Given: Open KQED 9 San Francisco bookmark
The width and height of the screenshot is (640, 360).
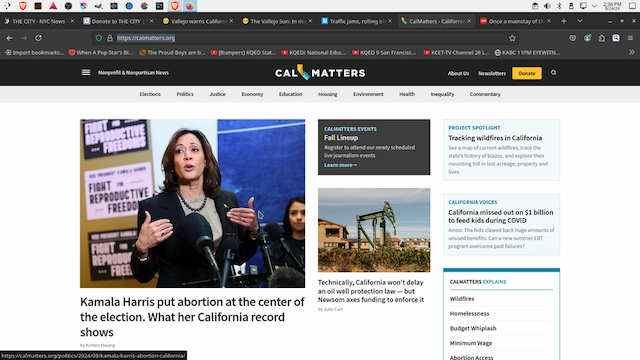Looking at the screenshot, I should coord(384,52).
